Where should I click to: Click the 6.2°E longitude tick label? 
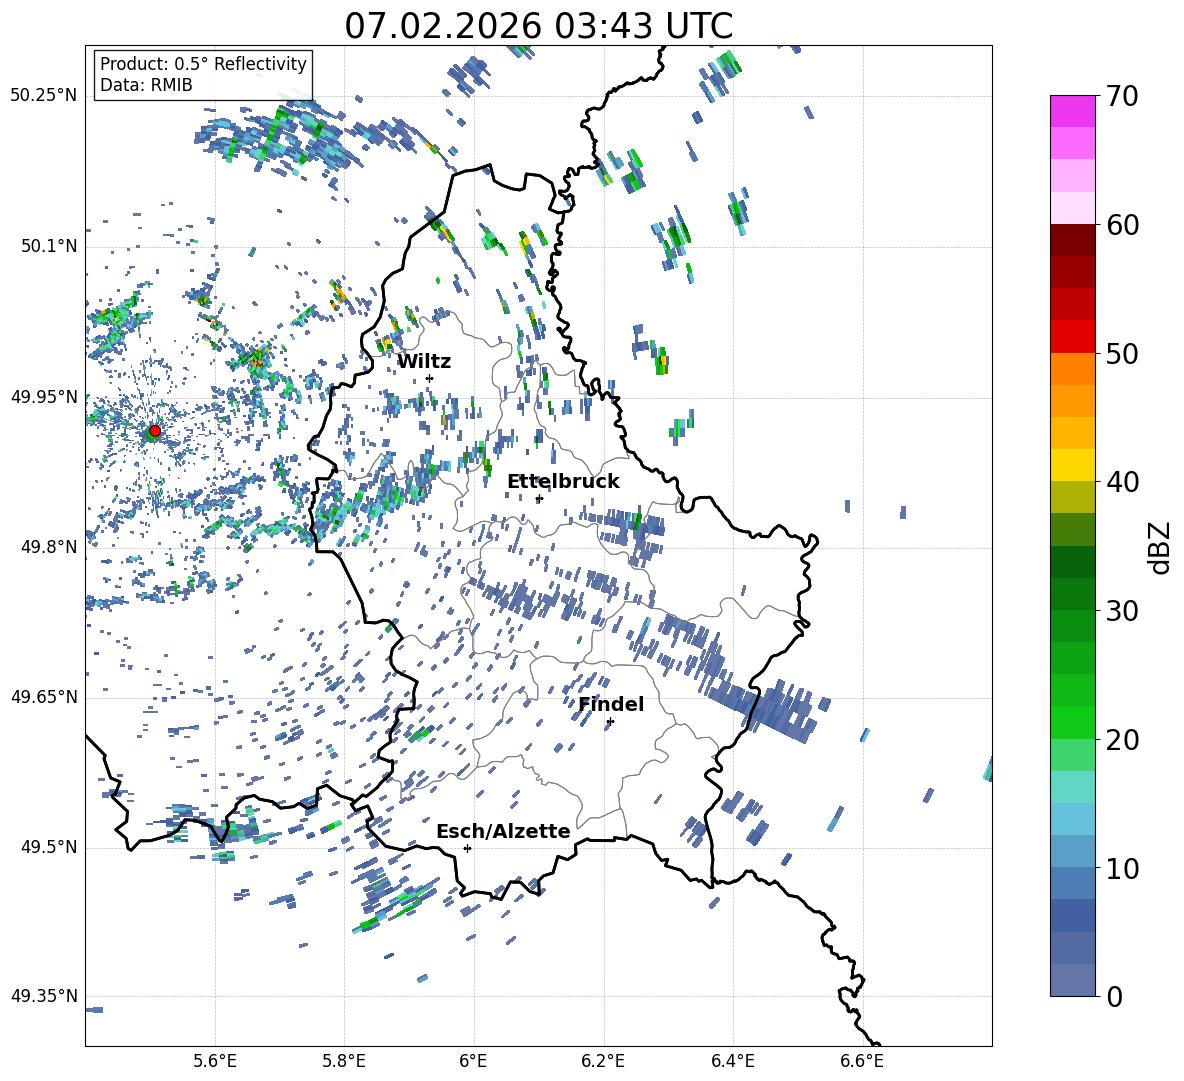click(x=603, y=1060)
